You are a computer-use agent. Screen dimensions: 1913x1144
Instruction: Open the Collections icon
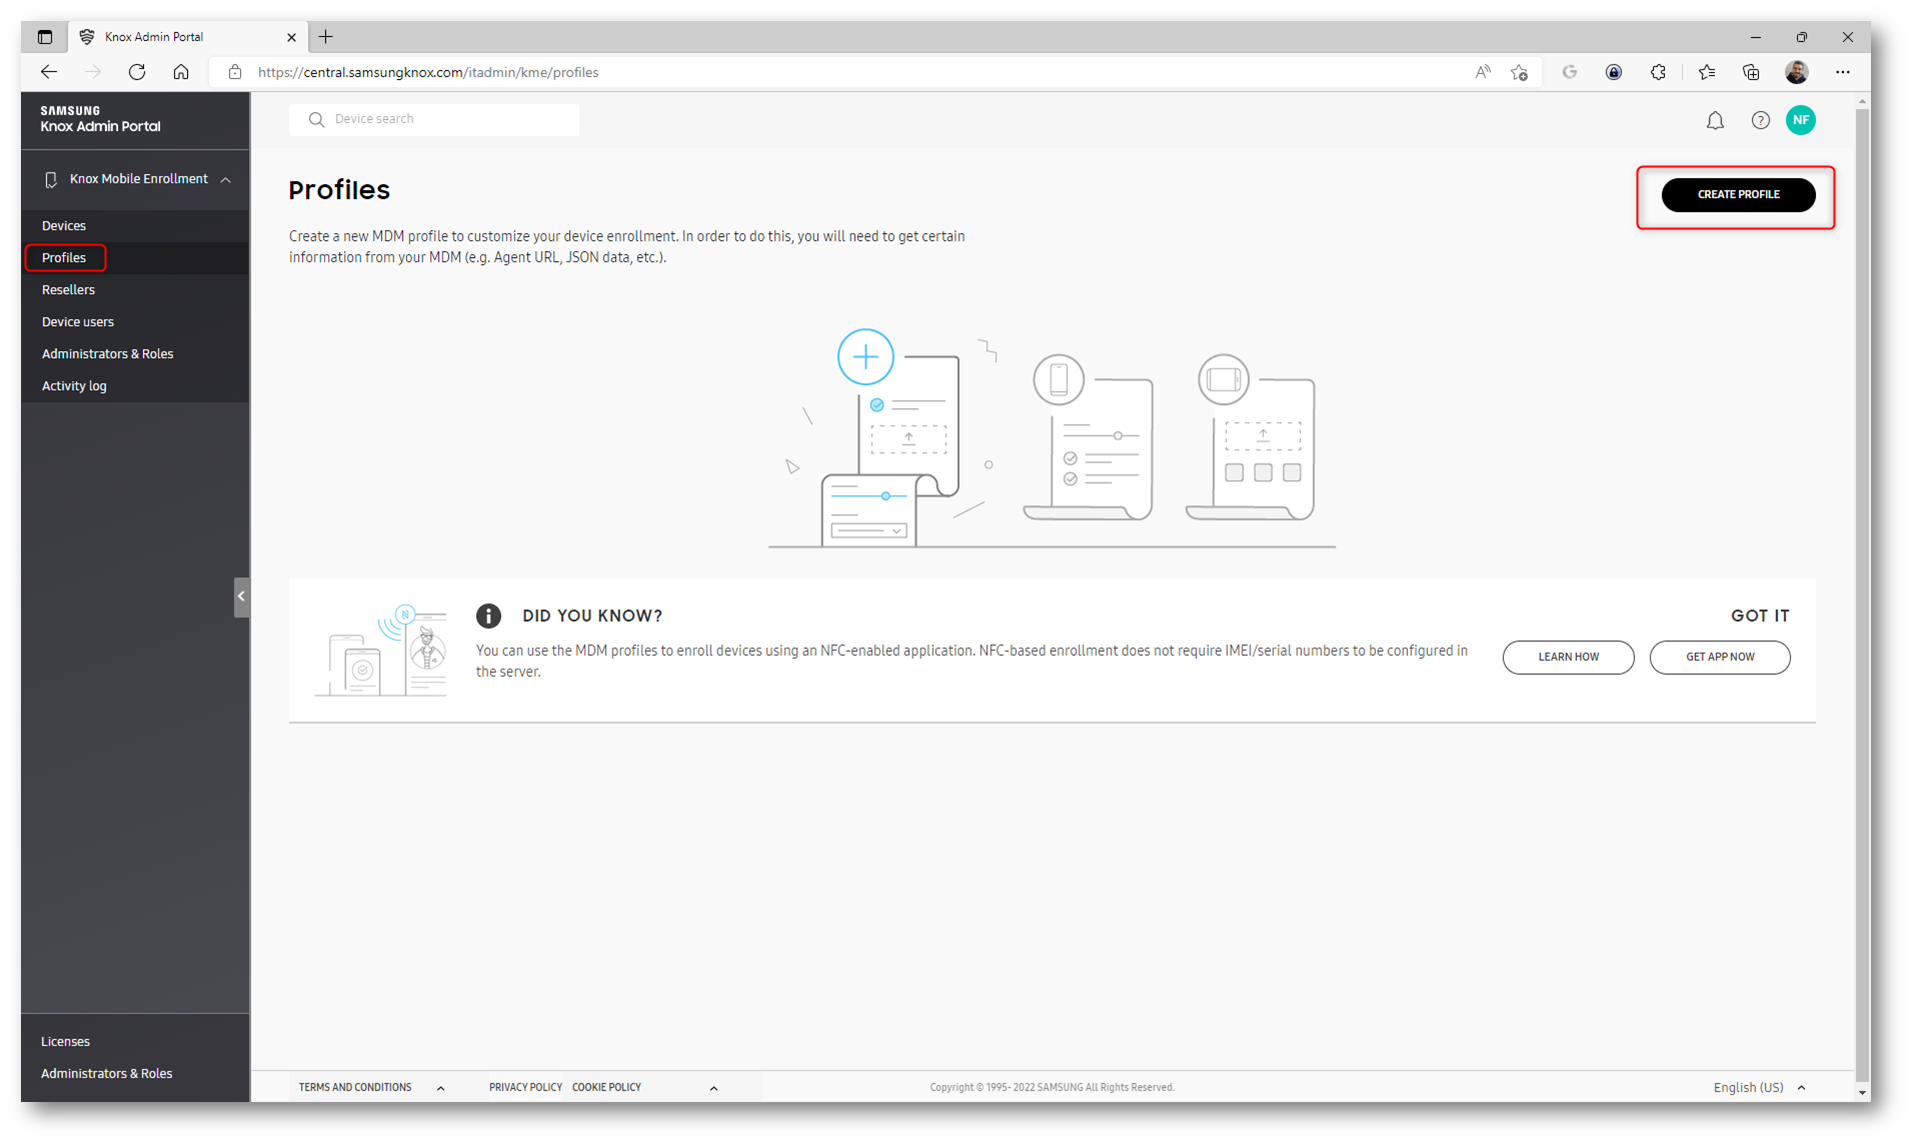pyautogui.click(x=1750, y=72)
